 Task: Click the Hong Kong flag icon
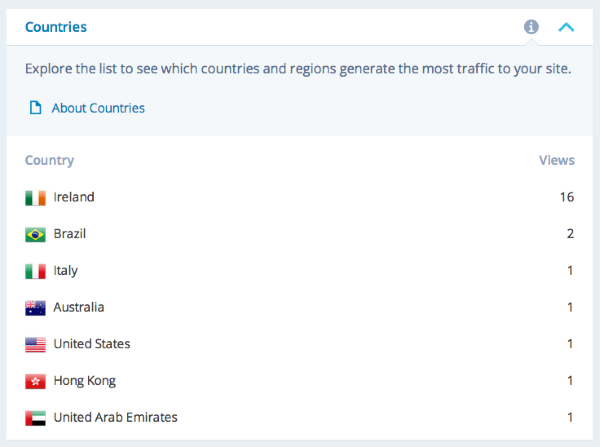(36, 381)
